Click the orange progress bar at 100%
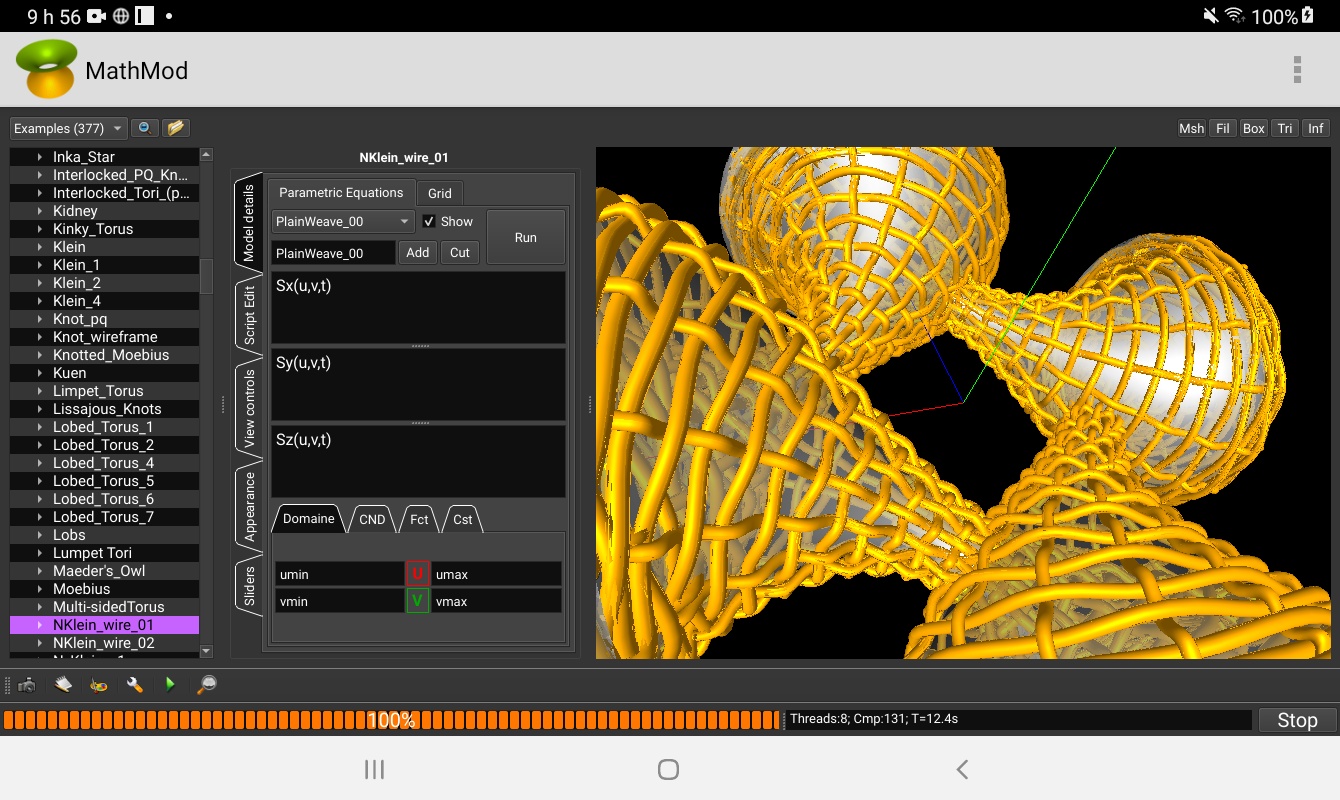The height and width of the screenshot is (800, 1340). coord(391,720)
